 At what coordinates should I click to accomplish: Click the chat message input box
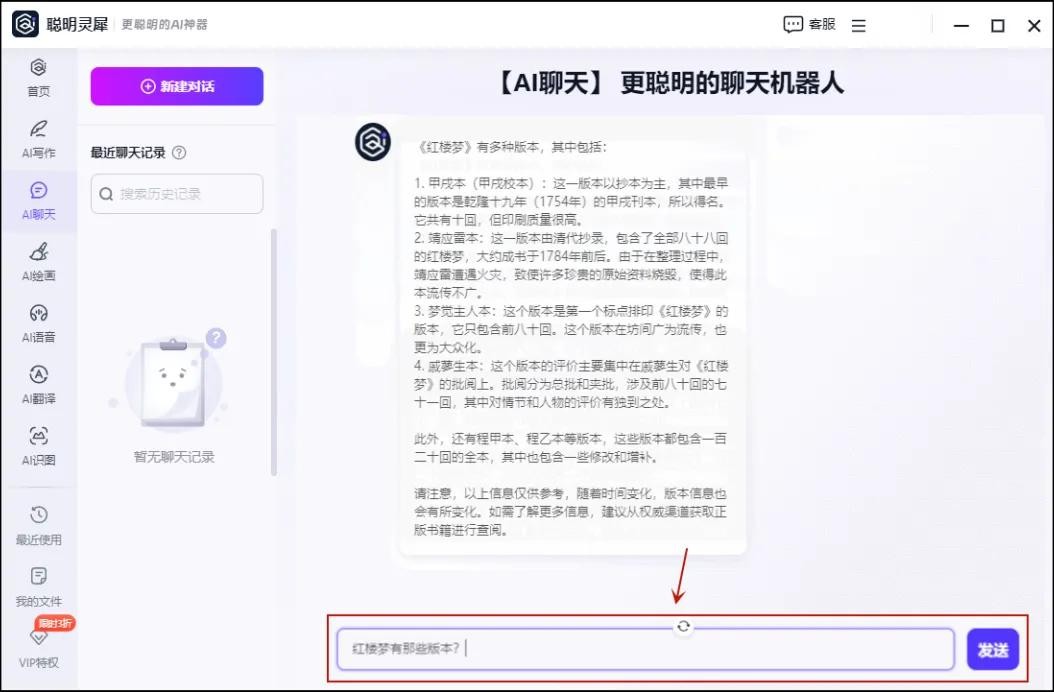coord(645,649)
